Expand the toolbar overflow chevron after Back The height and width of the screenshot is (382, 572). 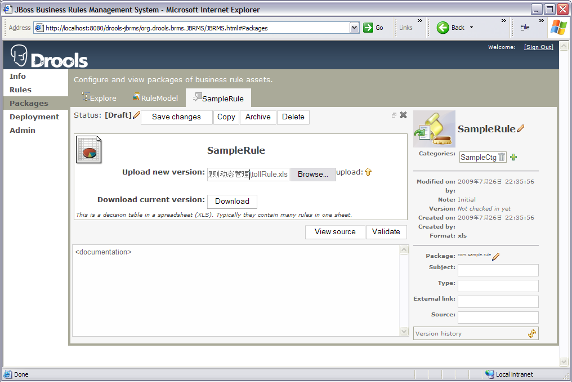pos(504,21)
